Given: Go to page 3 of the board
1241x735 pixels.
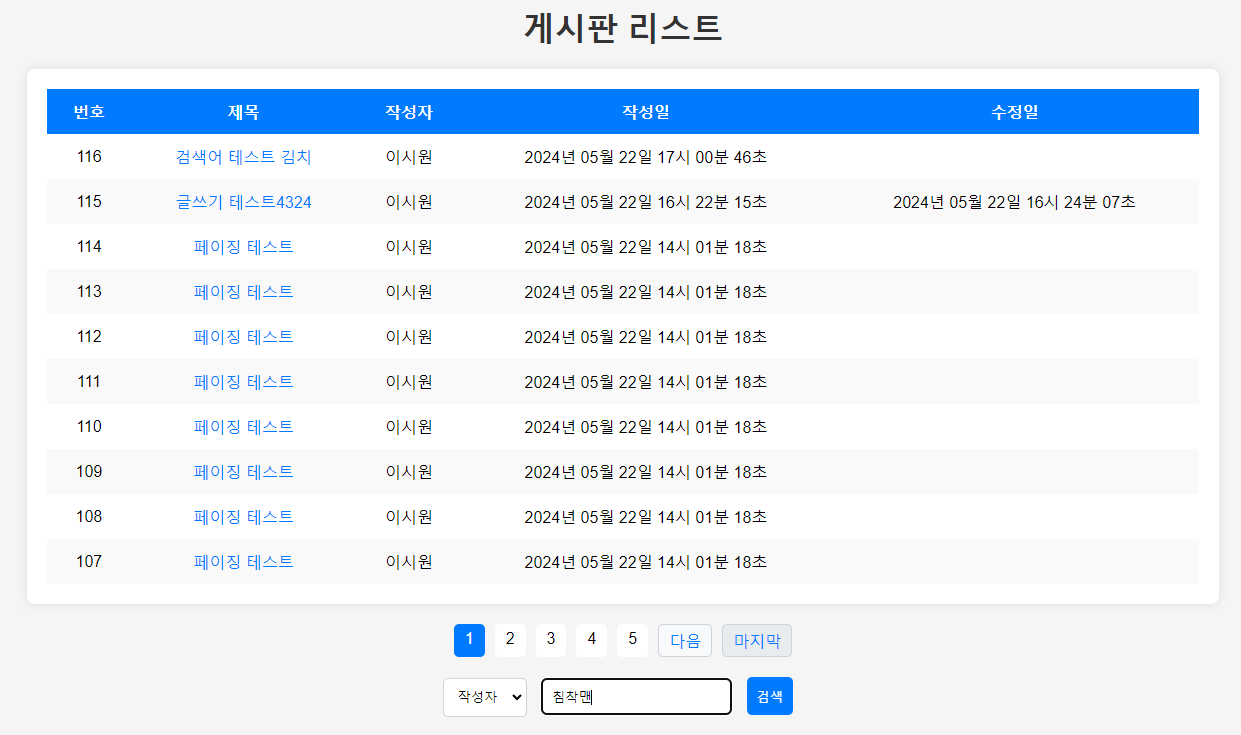Looking at the screenshot, I should click(551, 640).
